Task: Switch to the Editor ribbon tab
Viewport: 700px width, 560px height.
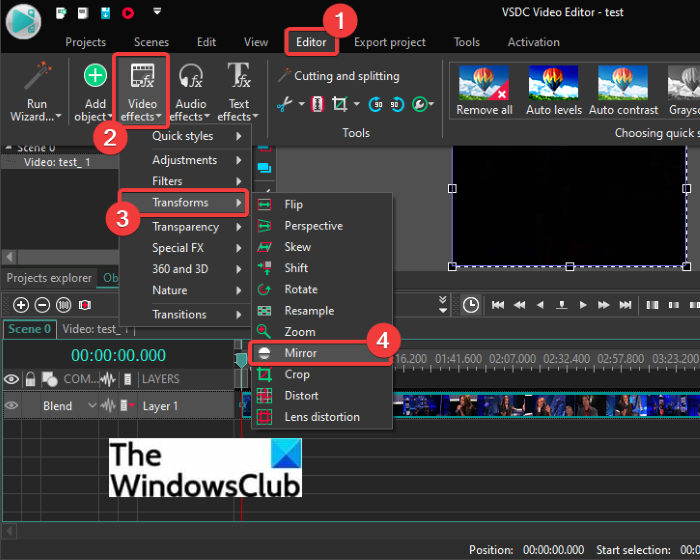Action: [x=311, y=42]
